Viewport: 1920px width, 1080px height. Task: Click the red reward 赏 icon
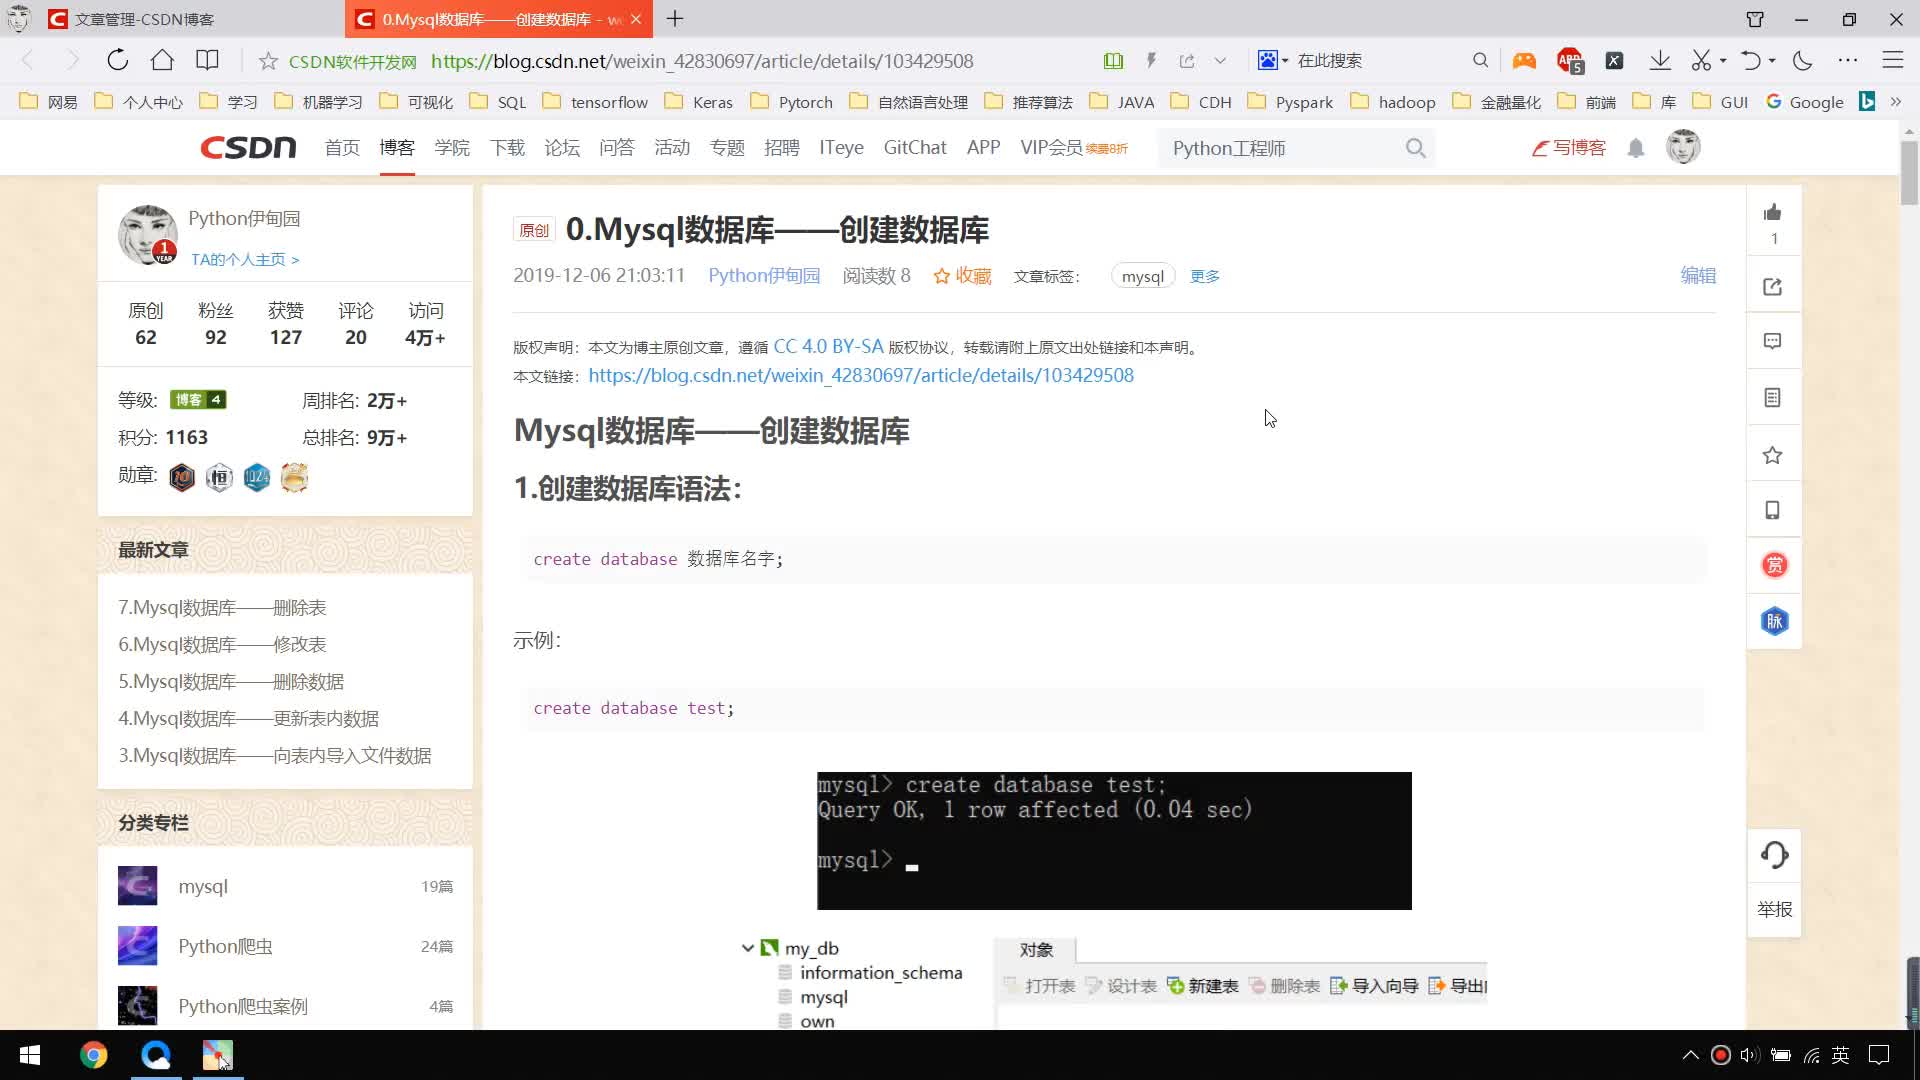(1774, 565)
